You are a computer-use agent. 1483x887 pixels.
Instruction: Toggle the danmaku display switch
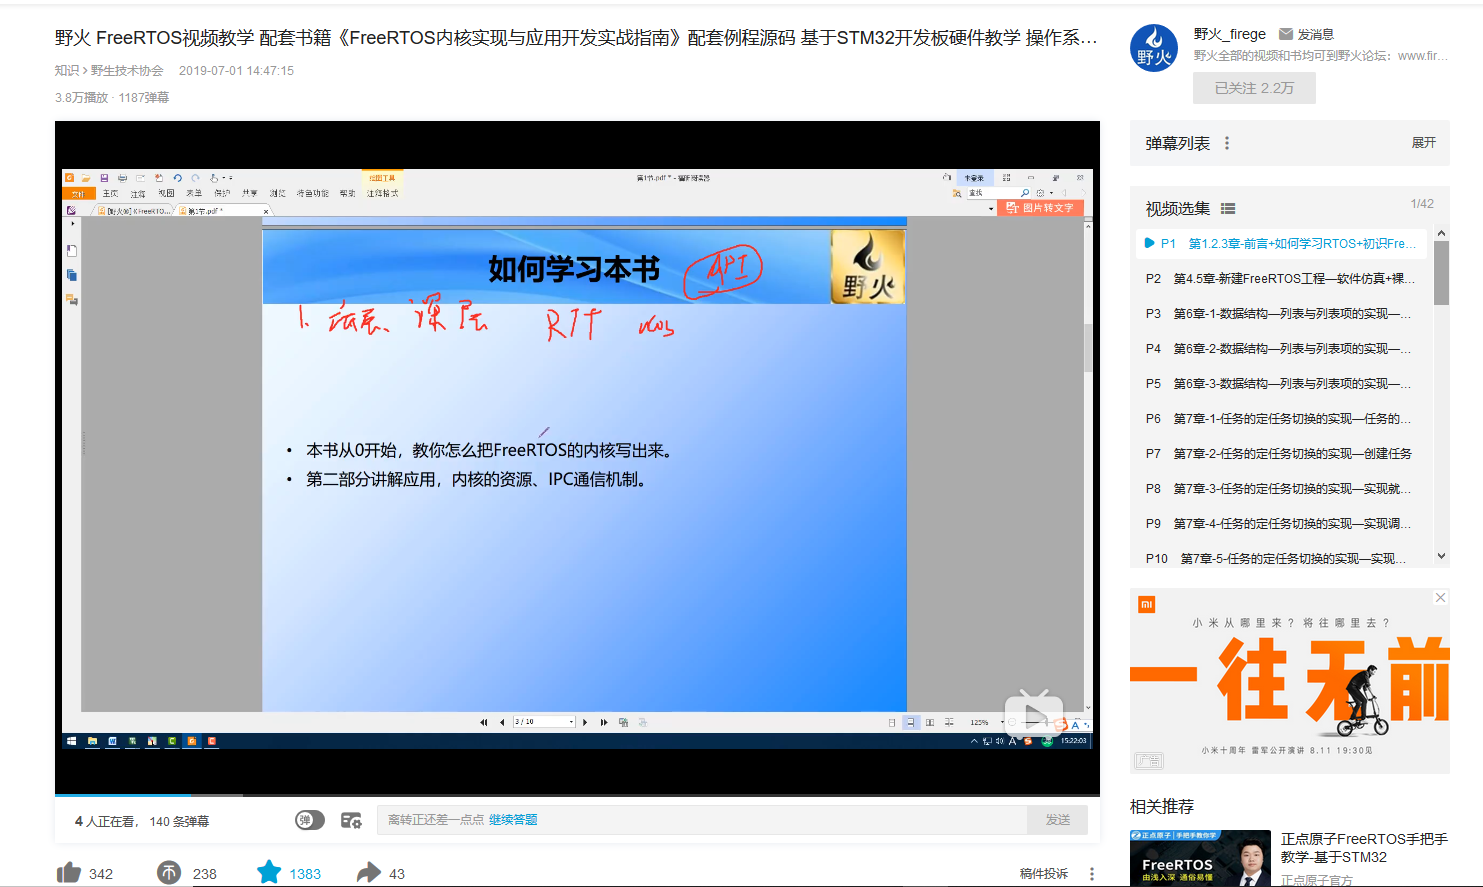pyautogui.click(x=310, y=820)
